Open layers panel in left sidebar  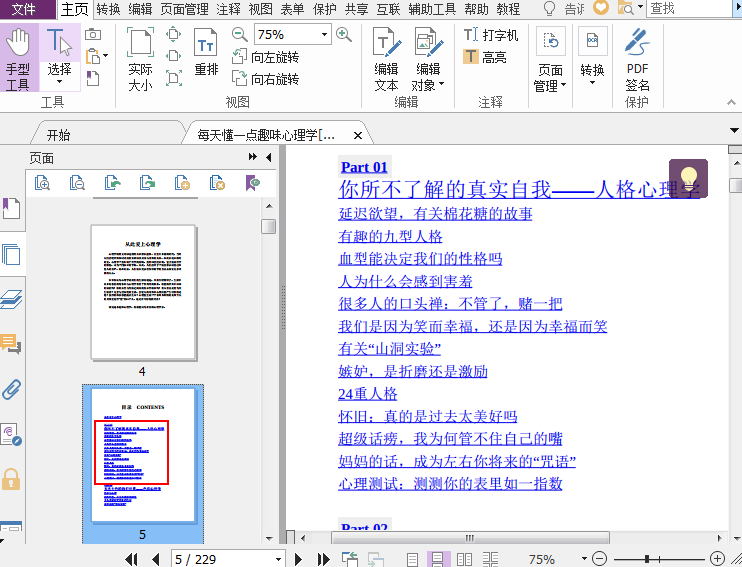[x=11, y=299]
